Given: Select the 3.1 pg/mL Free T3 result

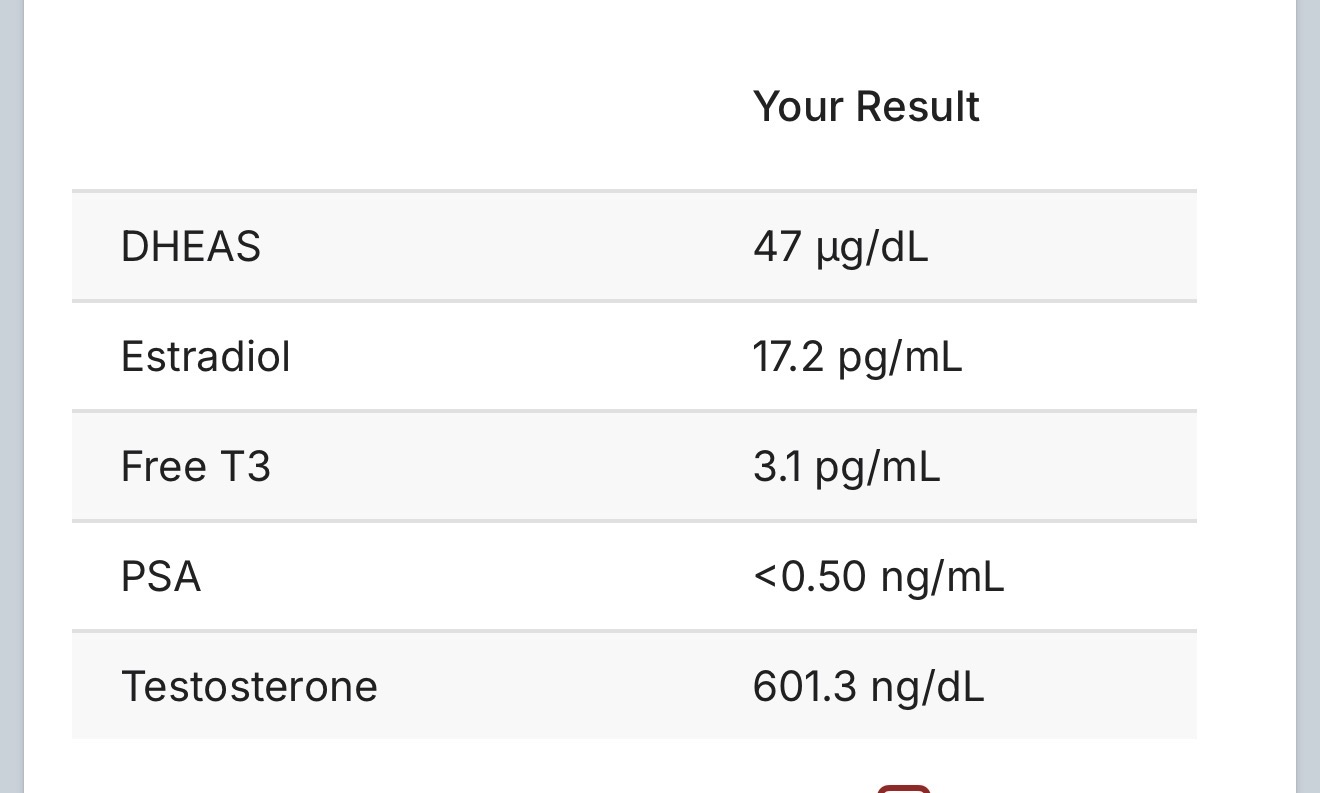Looking at the screenshot, I should [x=846, y=467].
